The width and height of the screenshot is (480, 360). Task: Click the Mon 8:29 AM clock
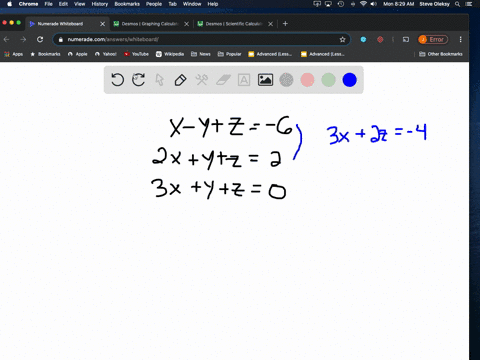pyautogui.click(x=399, y=4)
